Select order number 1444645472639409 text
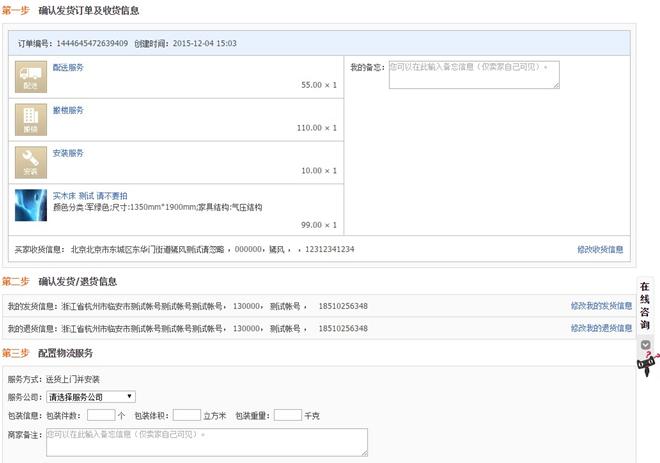Viewport: 660px width, 463px height. point(92,43)
